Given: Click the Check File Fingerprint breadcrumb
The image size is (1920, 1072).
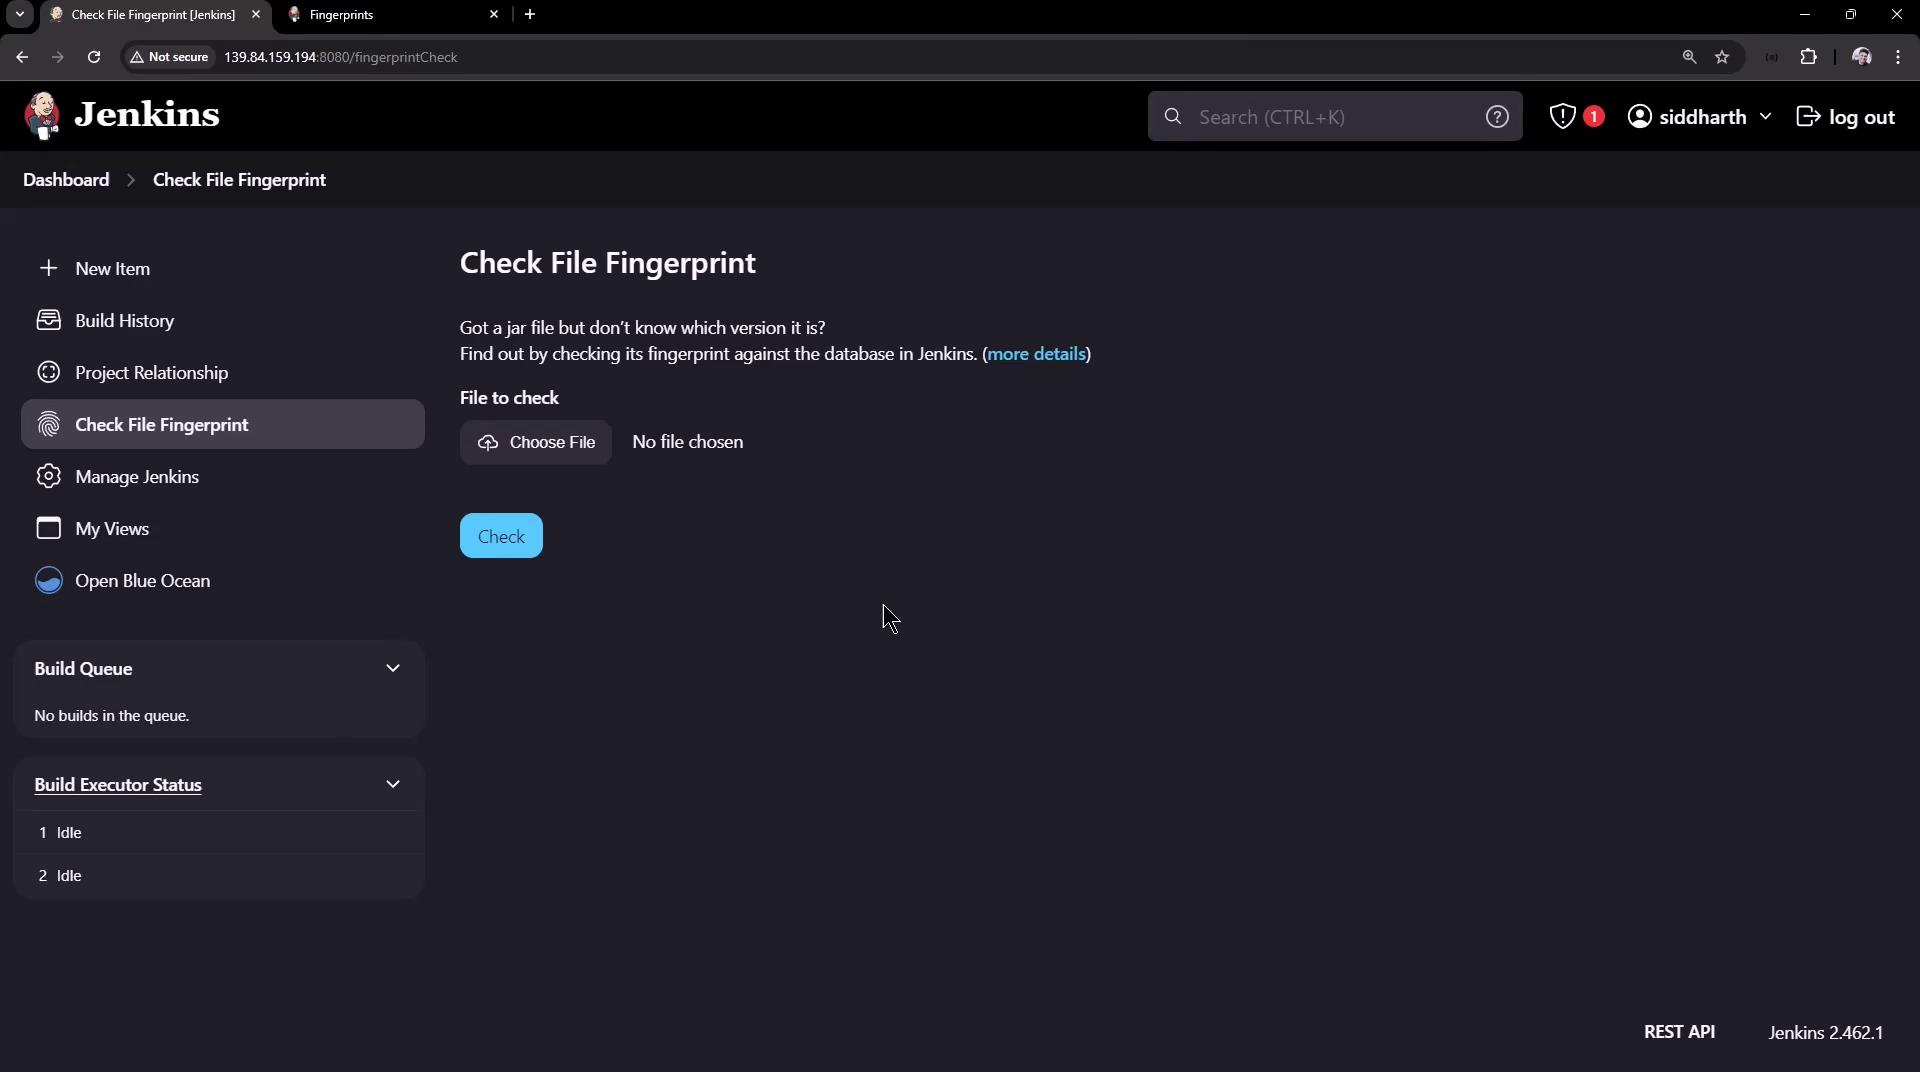Looking at the screenshot, I should (x=239, y=180).
